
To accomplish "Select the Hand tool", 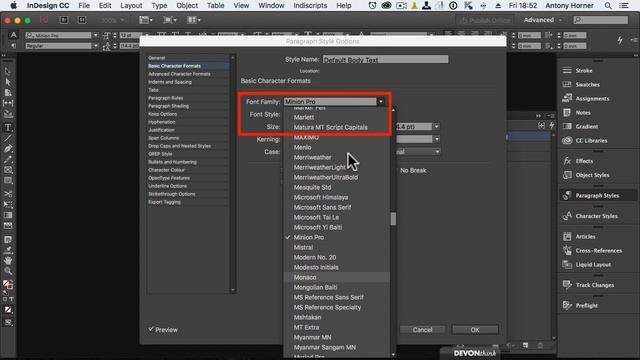I will (x=8, y=260).
